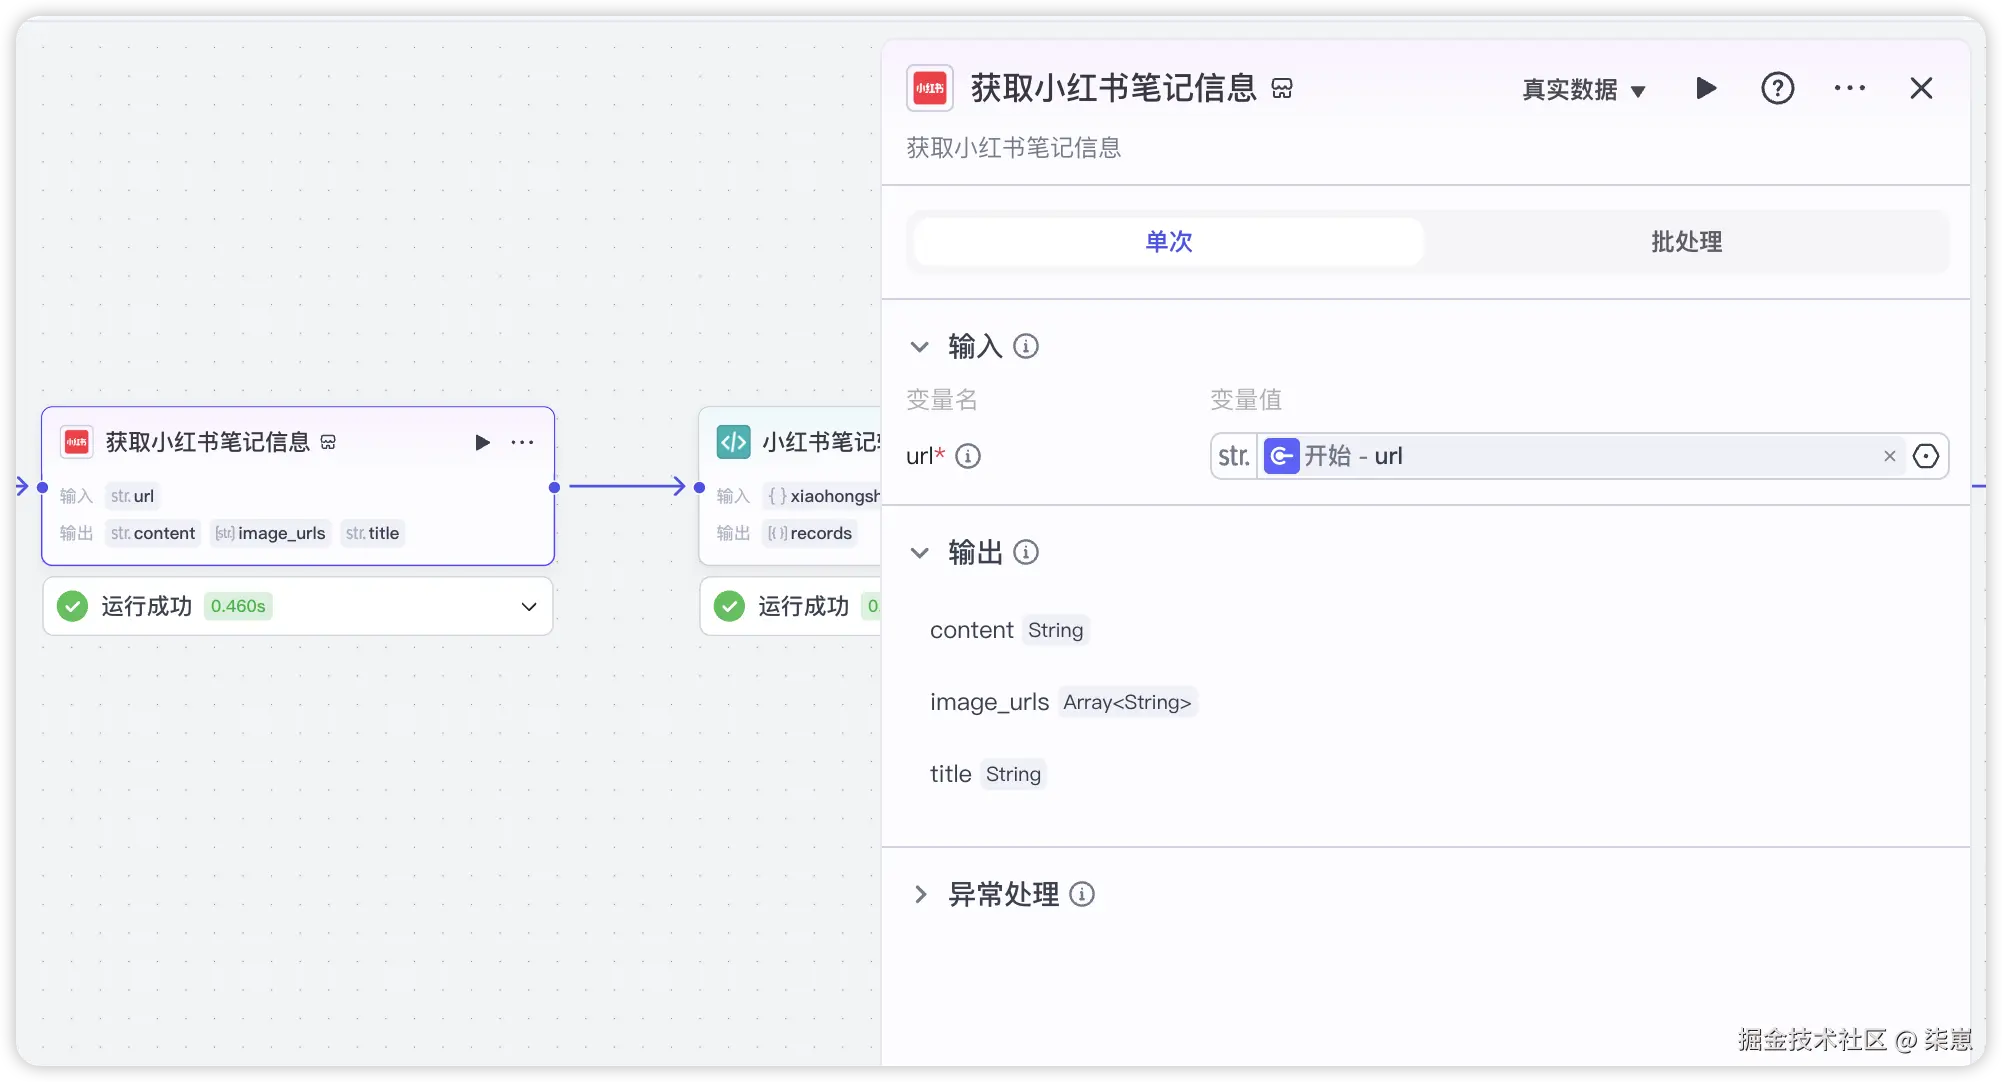Open variable selector icon right of url field
2002x1082 pixels.
(1926, 456)
